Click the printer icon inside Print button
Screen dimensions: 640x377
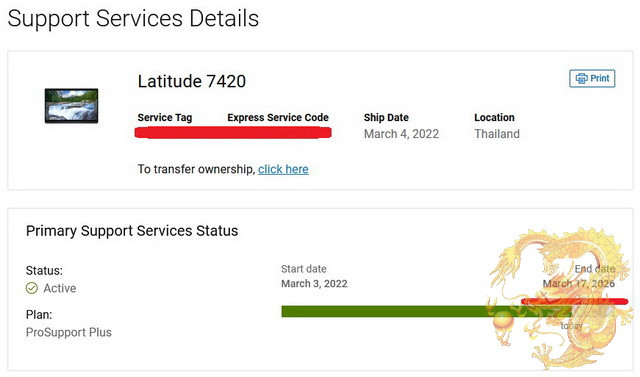(582, 78)
